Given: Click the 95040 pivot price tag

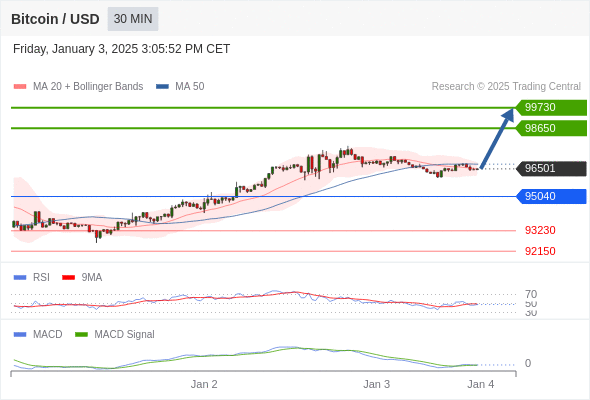Looking at the screenshot, I should click(x=551, y=196).
